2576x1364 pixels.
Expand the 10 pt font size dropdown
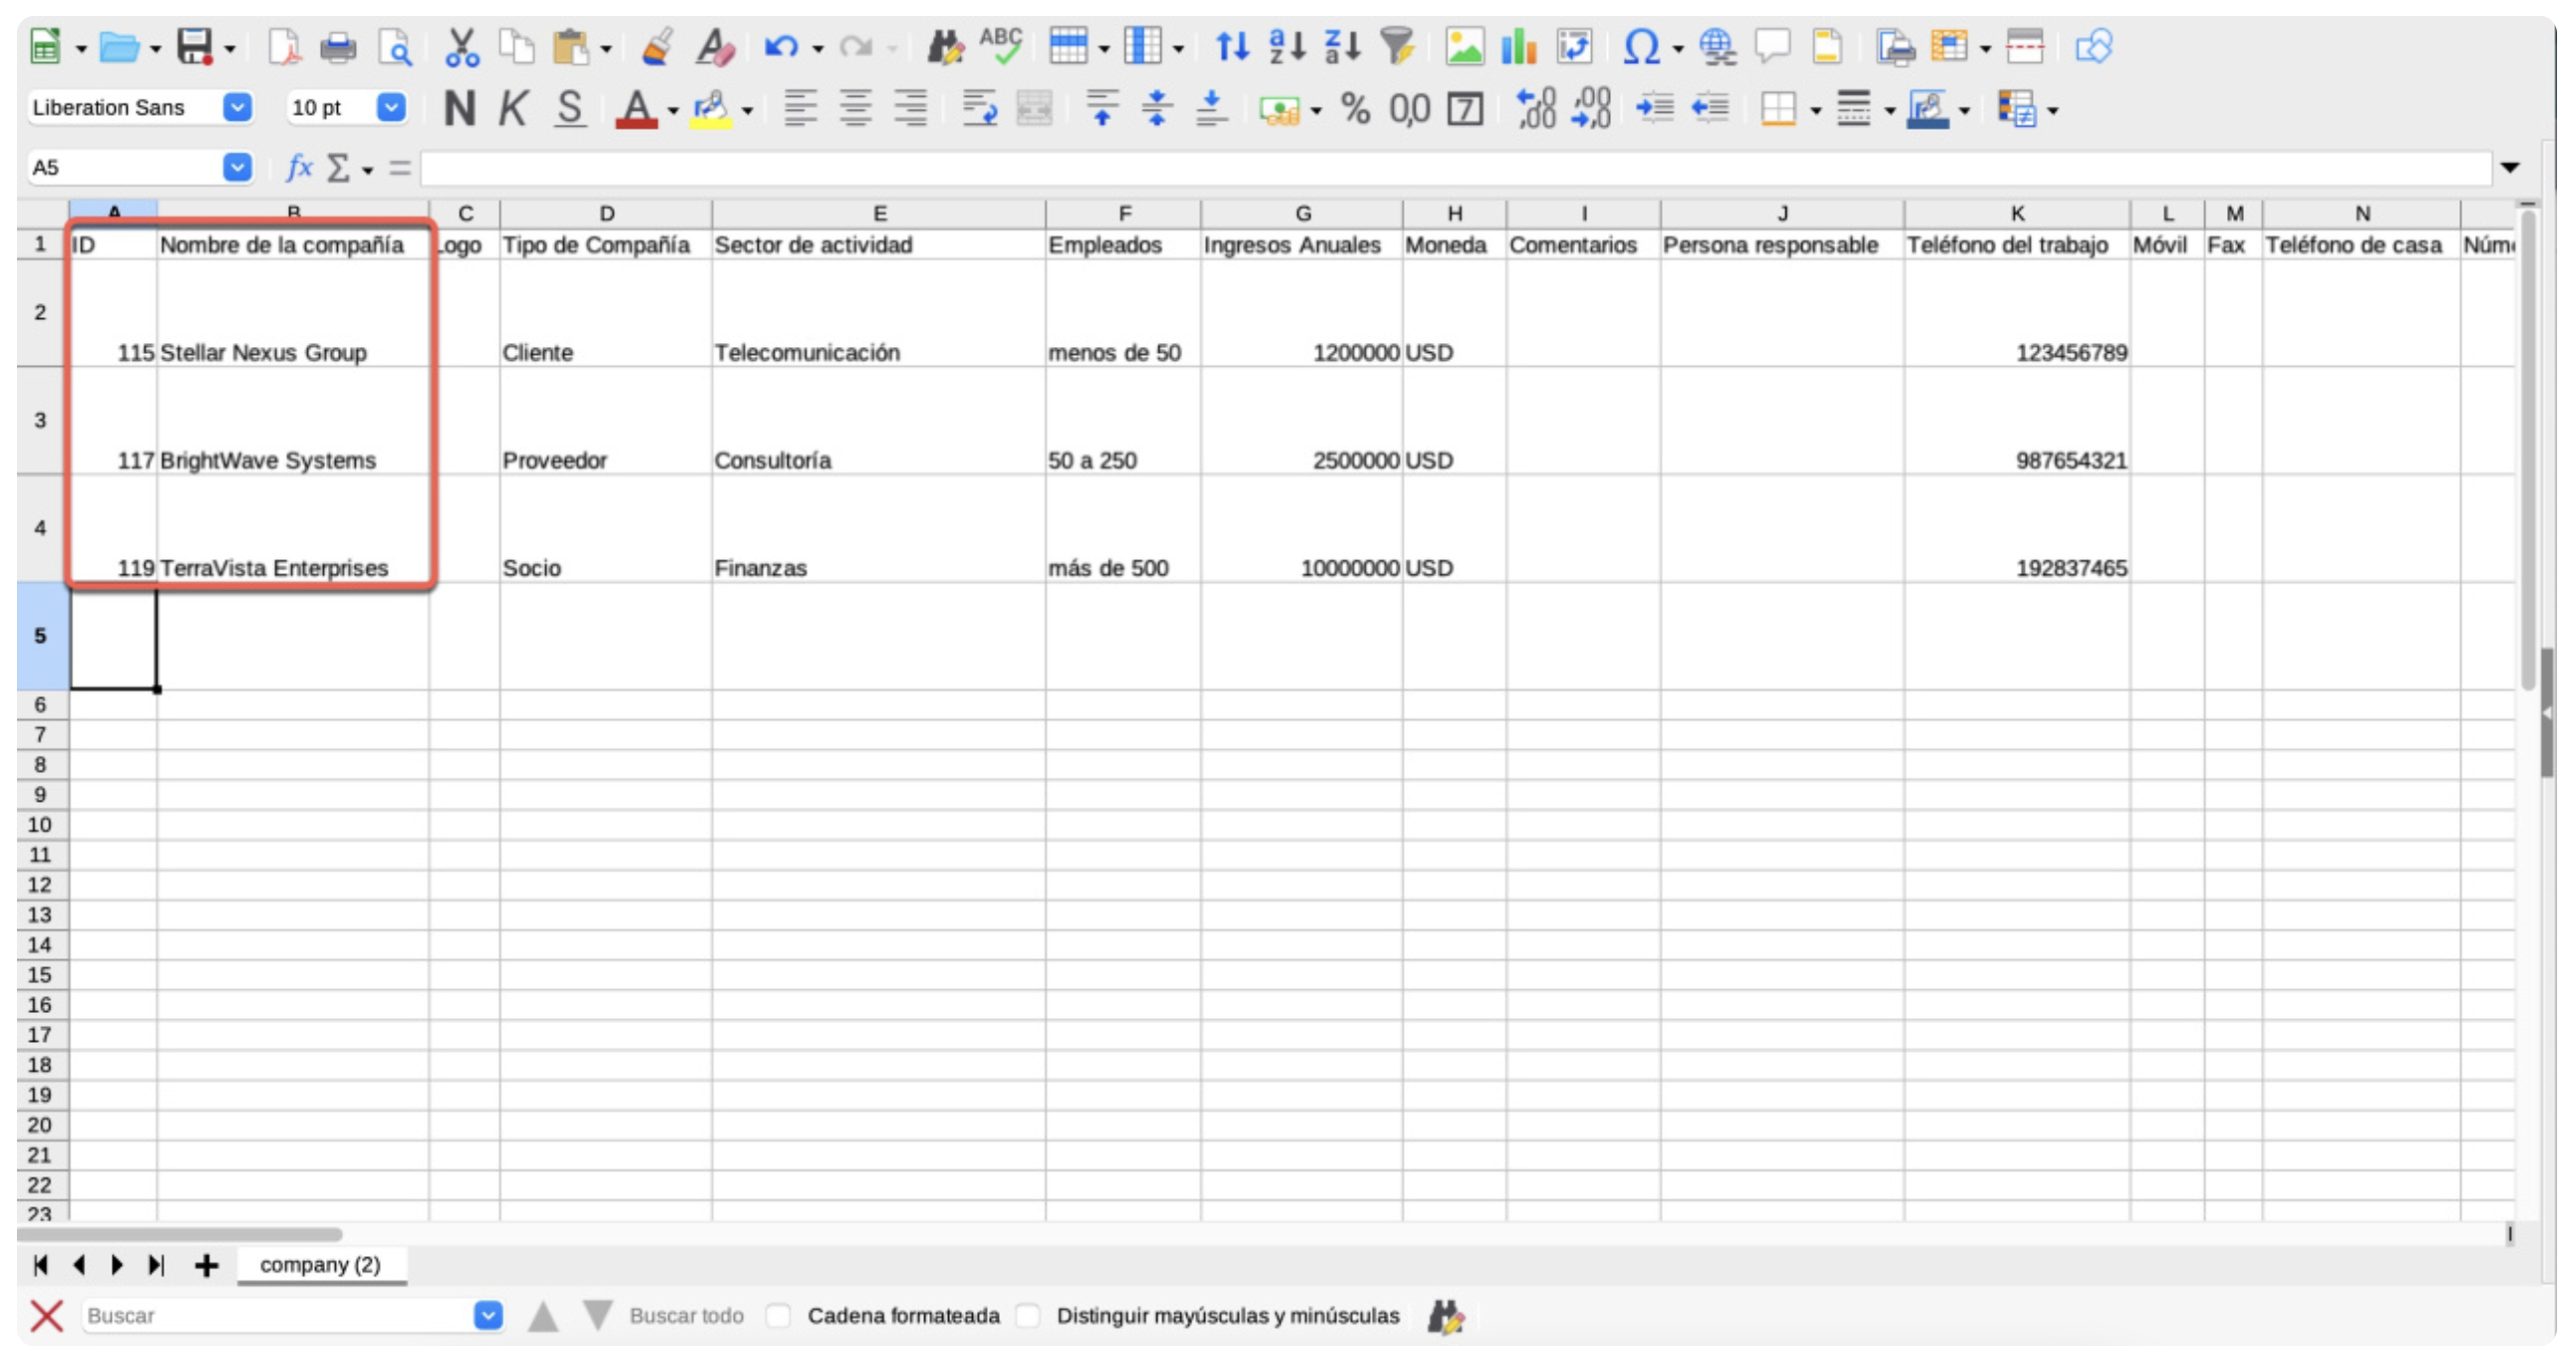pyautogui.click(x=391, y=108)
